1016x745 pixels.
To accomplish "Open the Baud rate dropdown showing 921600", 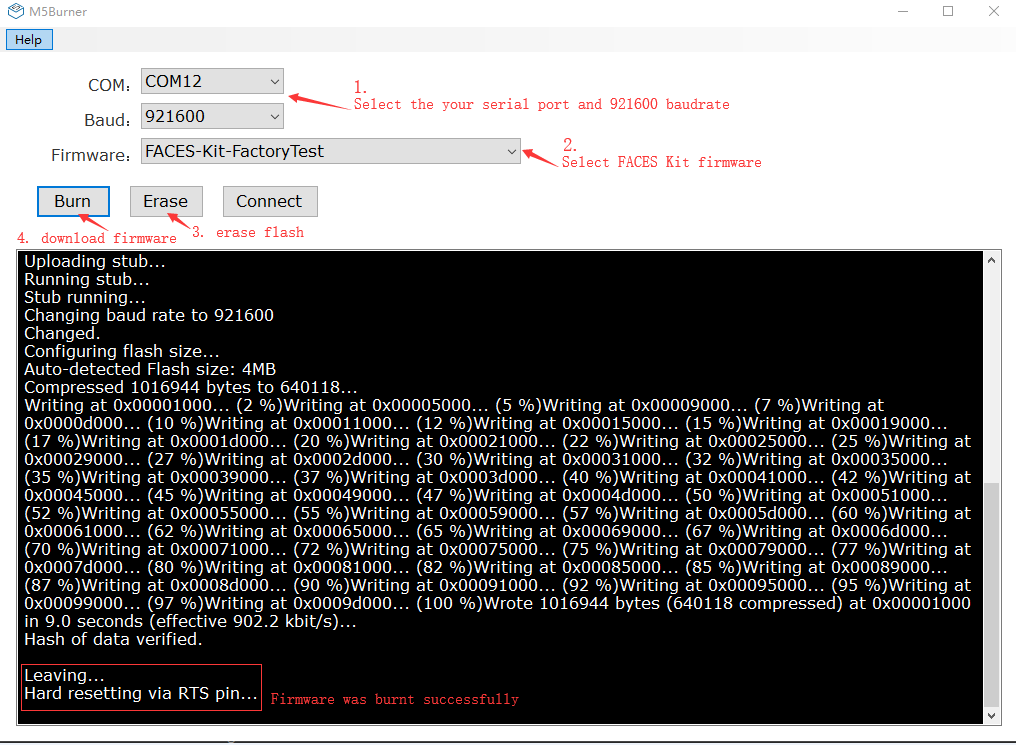I will point(212,116).
